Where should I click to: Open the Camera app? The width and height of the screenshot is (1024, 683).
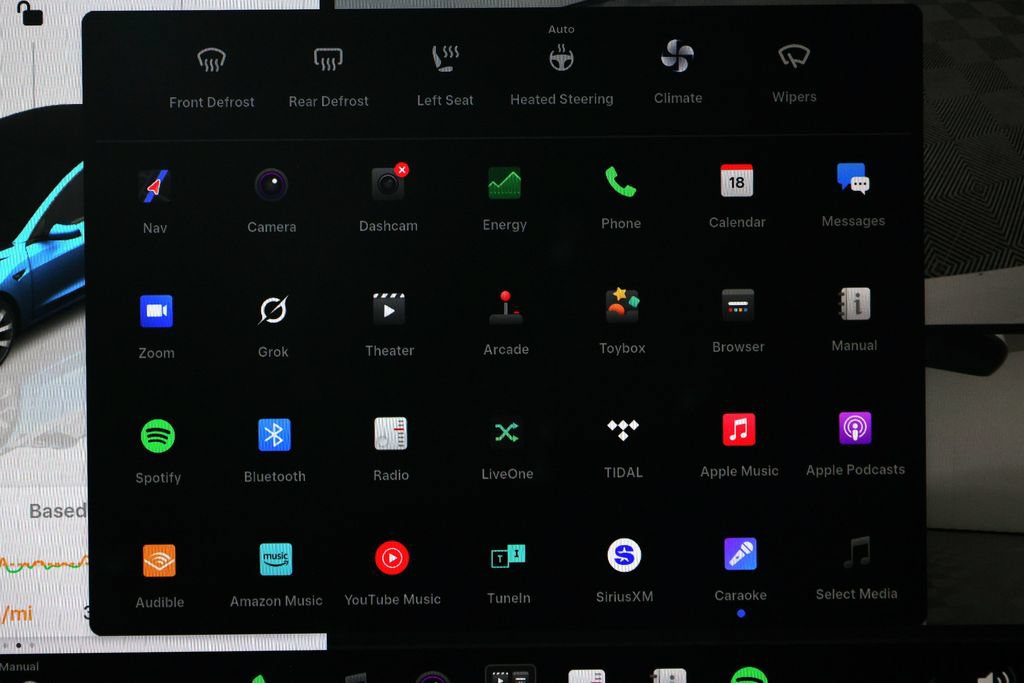pyautogui.click(x=271, y=185)
